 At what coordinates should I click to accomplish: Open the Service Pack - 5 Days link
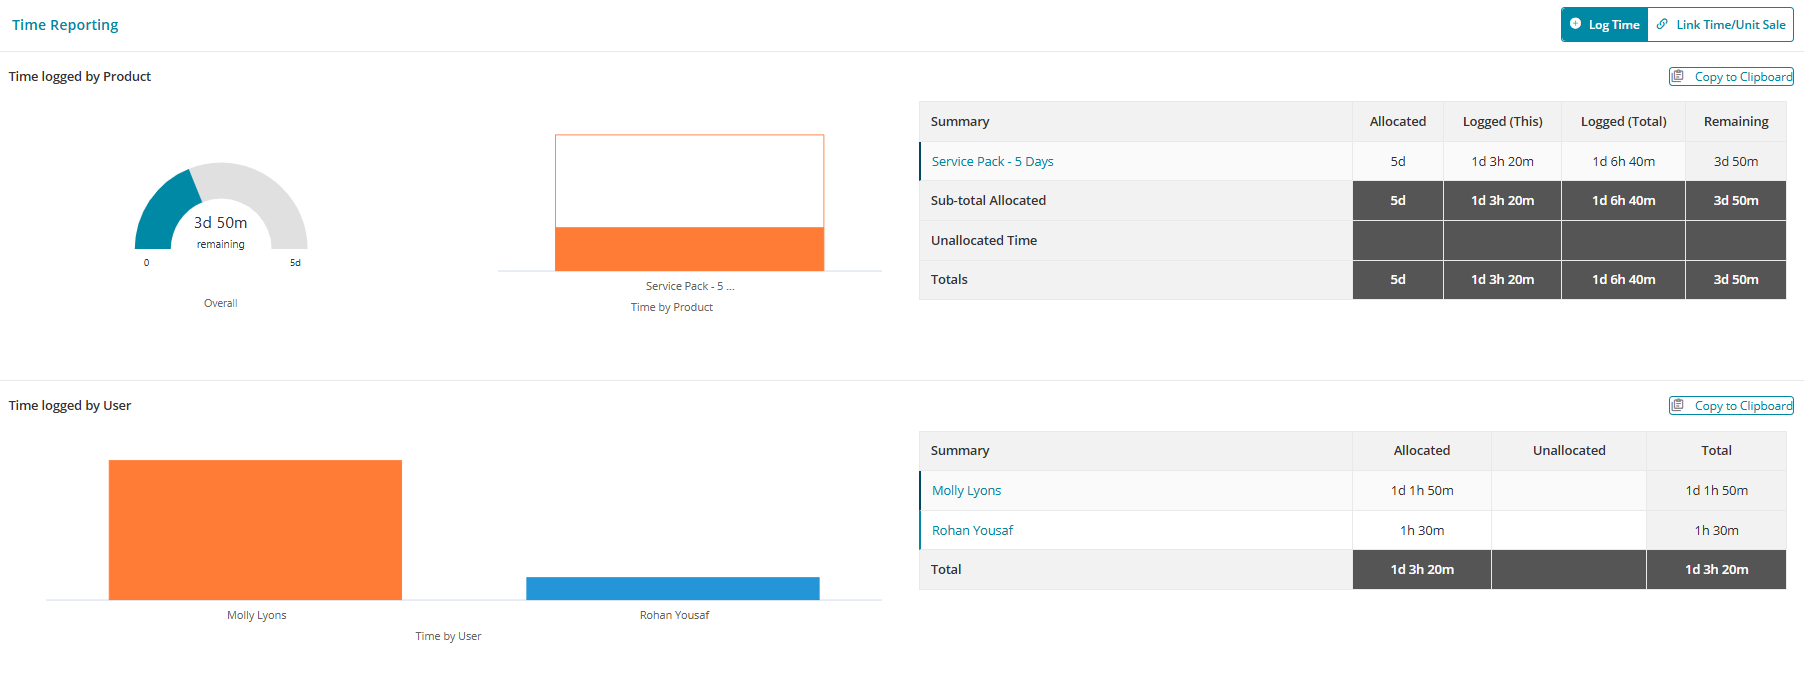click(x=992, y=162)
